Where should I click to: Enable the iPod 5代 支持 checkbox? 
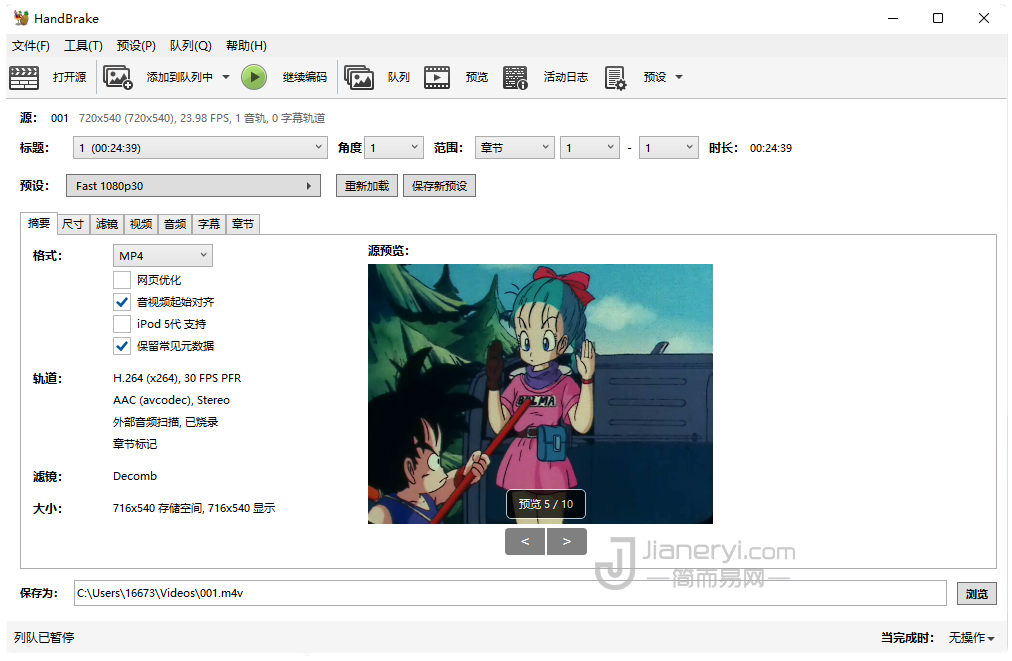[122, 324]
